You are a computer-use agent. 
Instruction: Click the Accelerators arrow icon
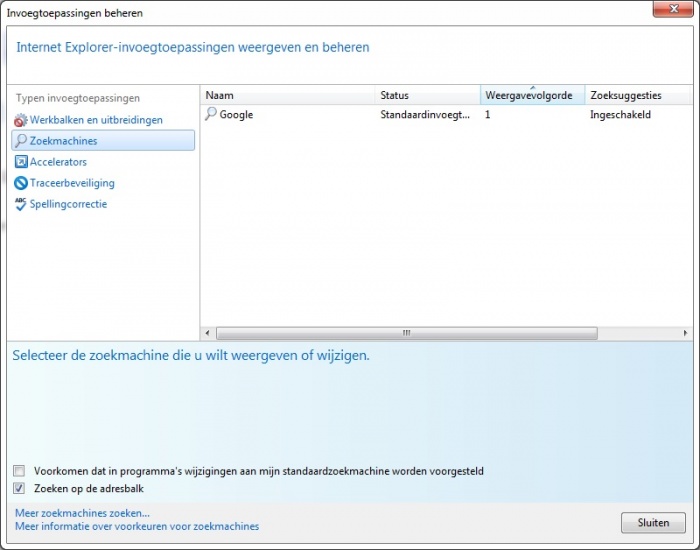pyautogui.click(x=21, y=162)
